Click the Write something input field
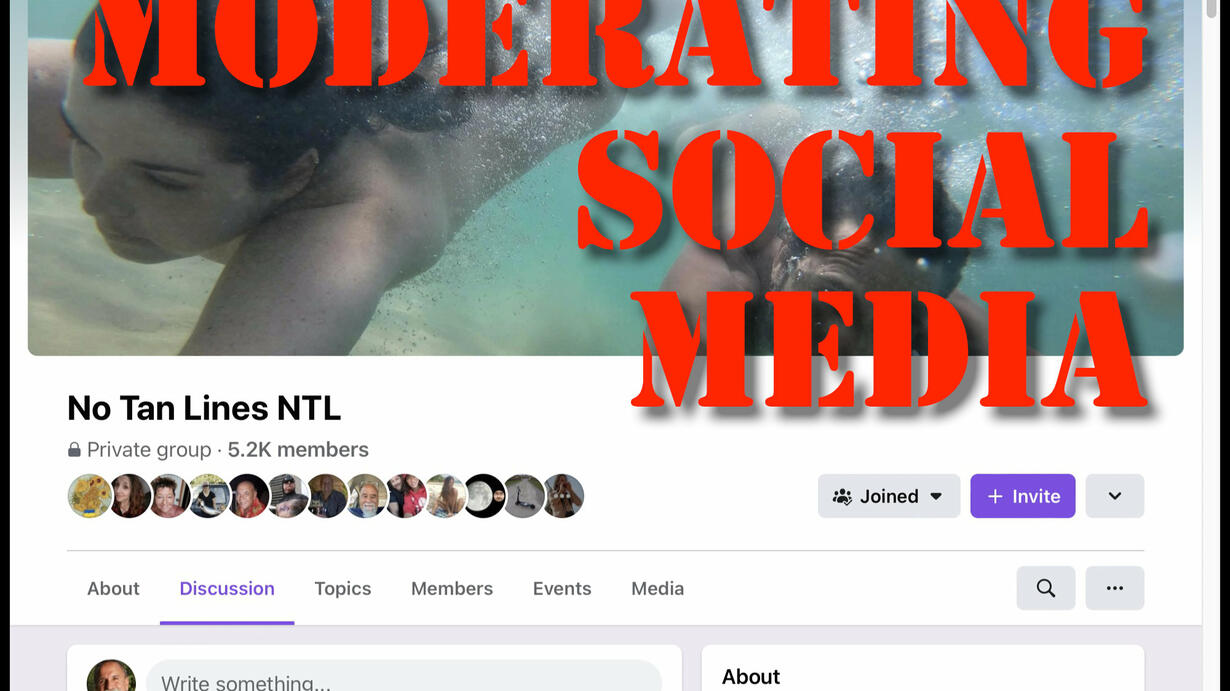This screenshot has height=691, width=1230. (404, 676)
